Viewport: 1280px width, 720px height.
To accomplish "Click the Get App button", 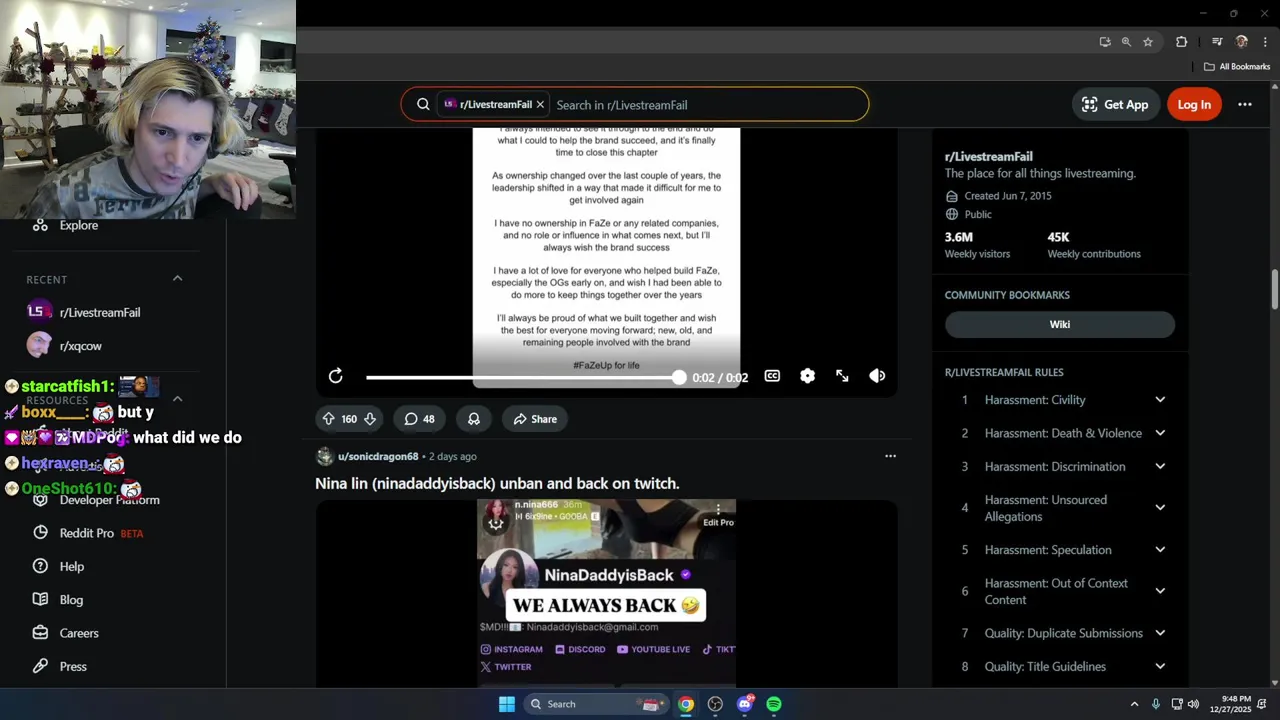I will [x=1115, y=104].
